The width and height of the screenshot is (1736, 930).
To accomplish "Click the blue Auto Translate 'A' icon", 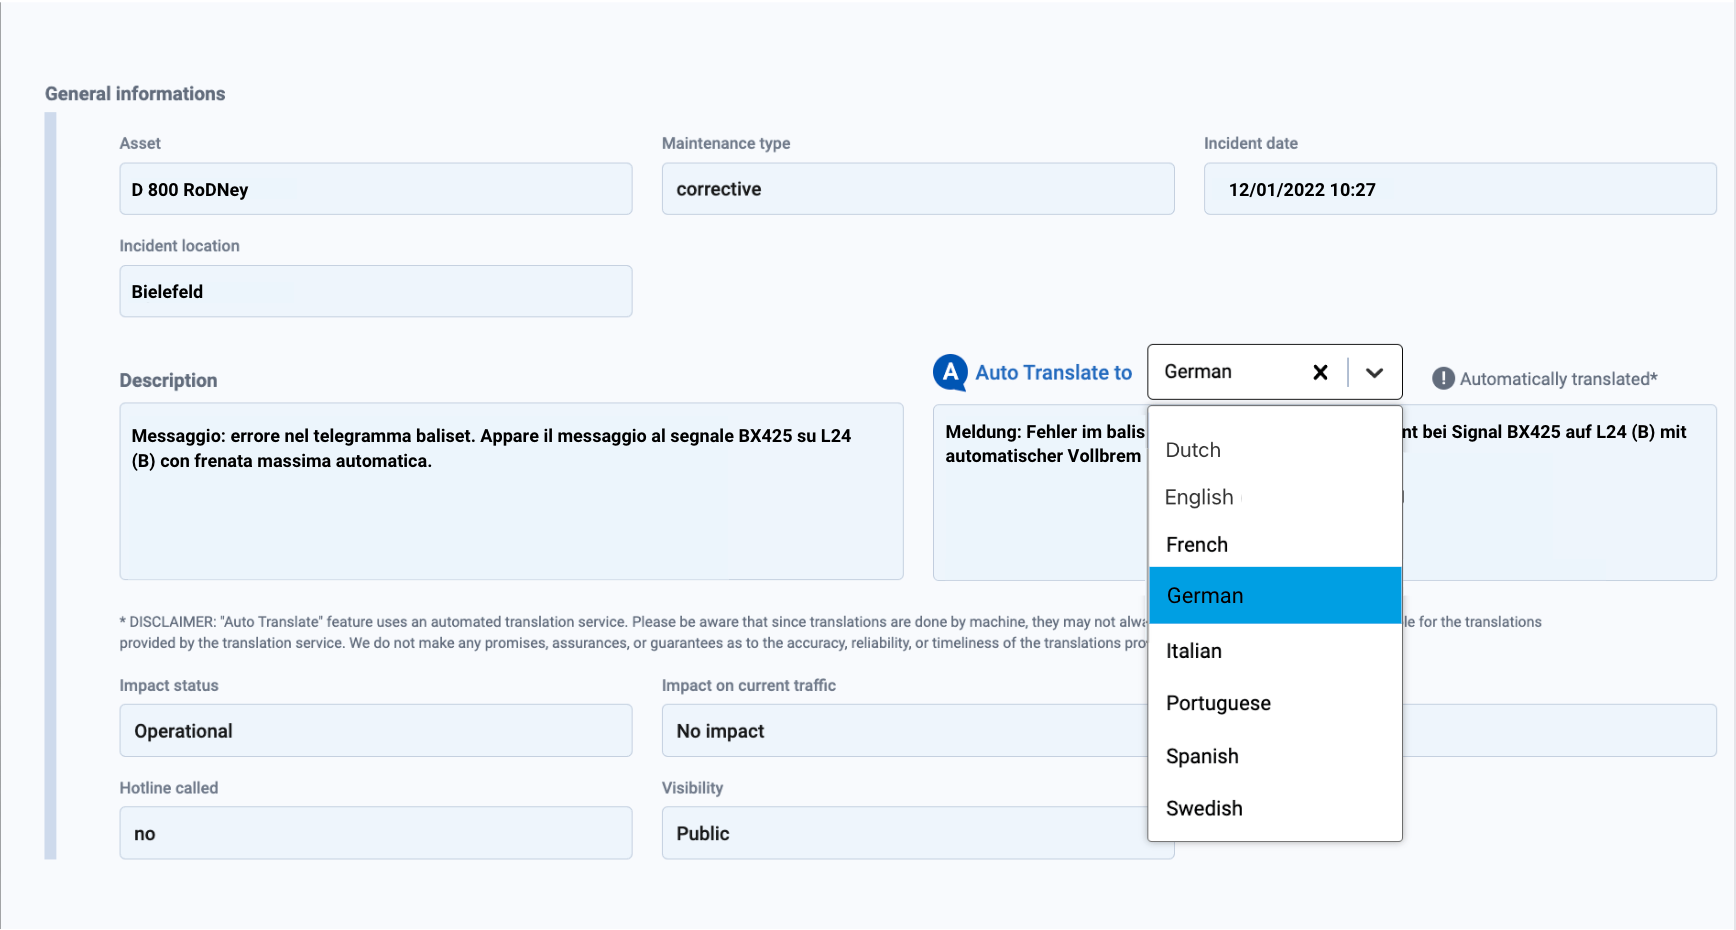I will pyautogui.click(x=949, y=373).
